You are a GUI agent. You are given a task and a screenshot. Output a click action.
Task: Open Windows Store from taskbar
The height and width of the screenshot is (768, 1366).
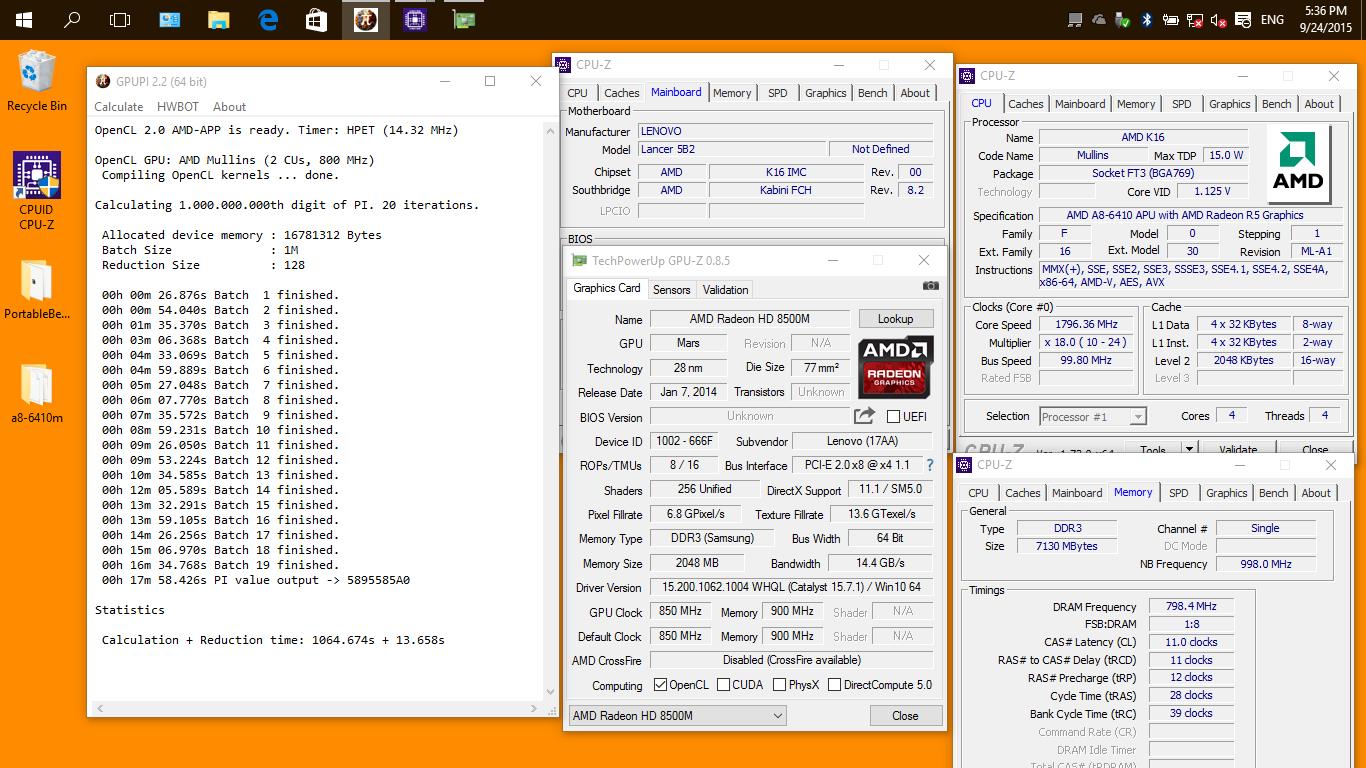(316, 19)
